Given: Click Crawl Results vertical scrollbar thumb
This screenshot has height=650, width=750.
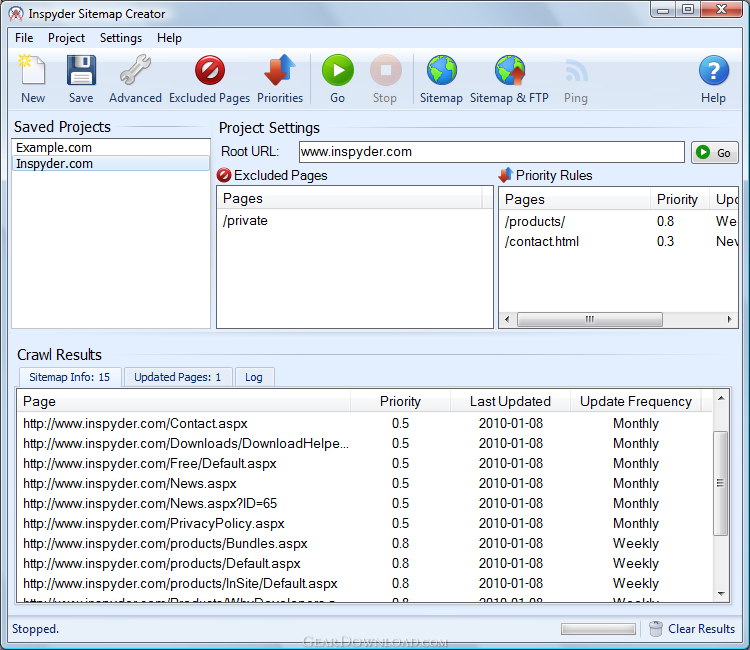Looking at the screenshot, I should click(x=721, y=483).
